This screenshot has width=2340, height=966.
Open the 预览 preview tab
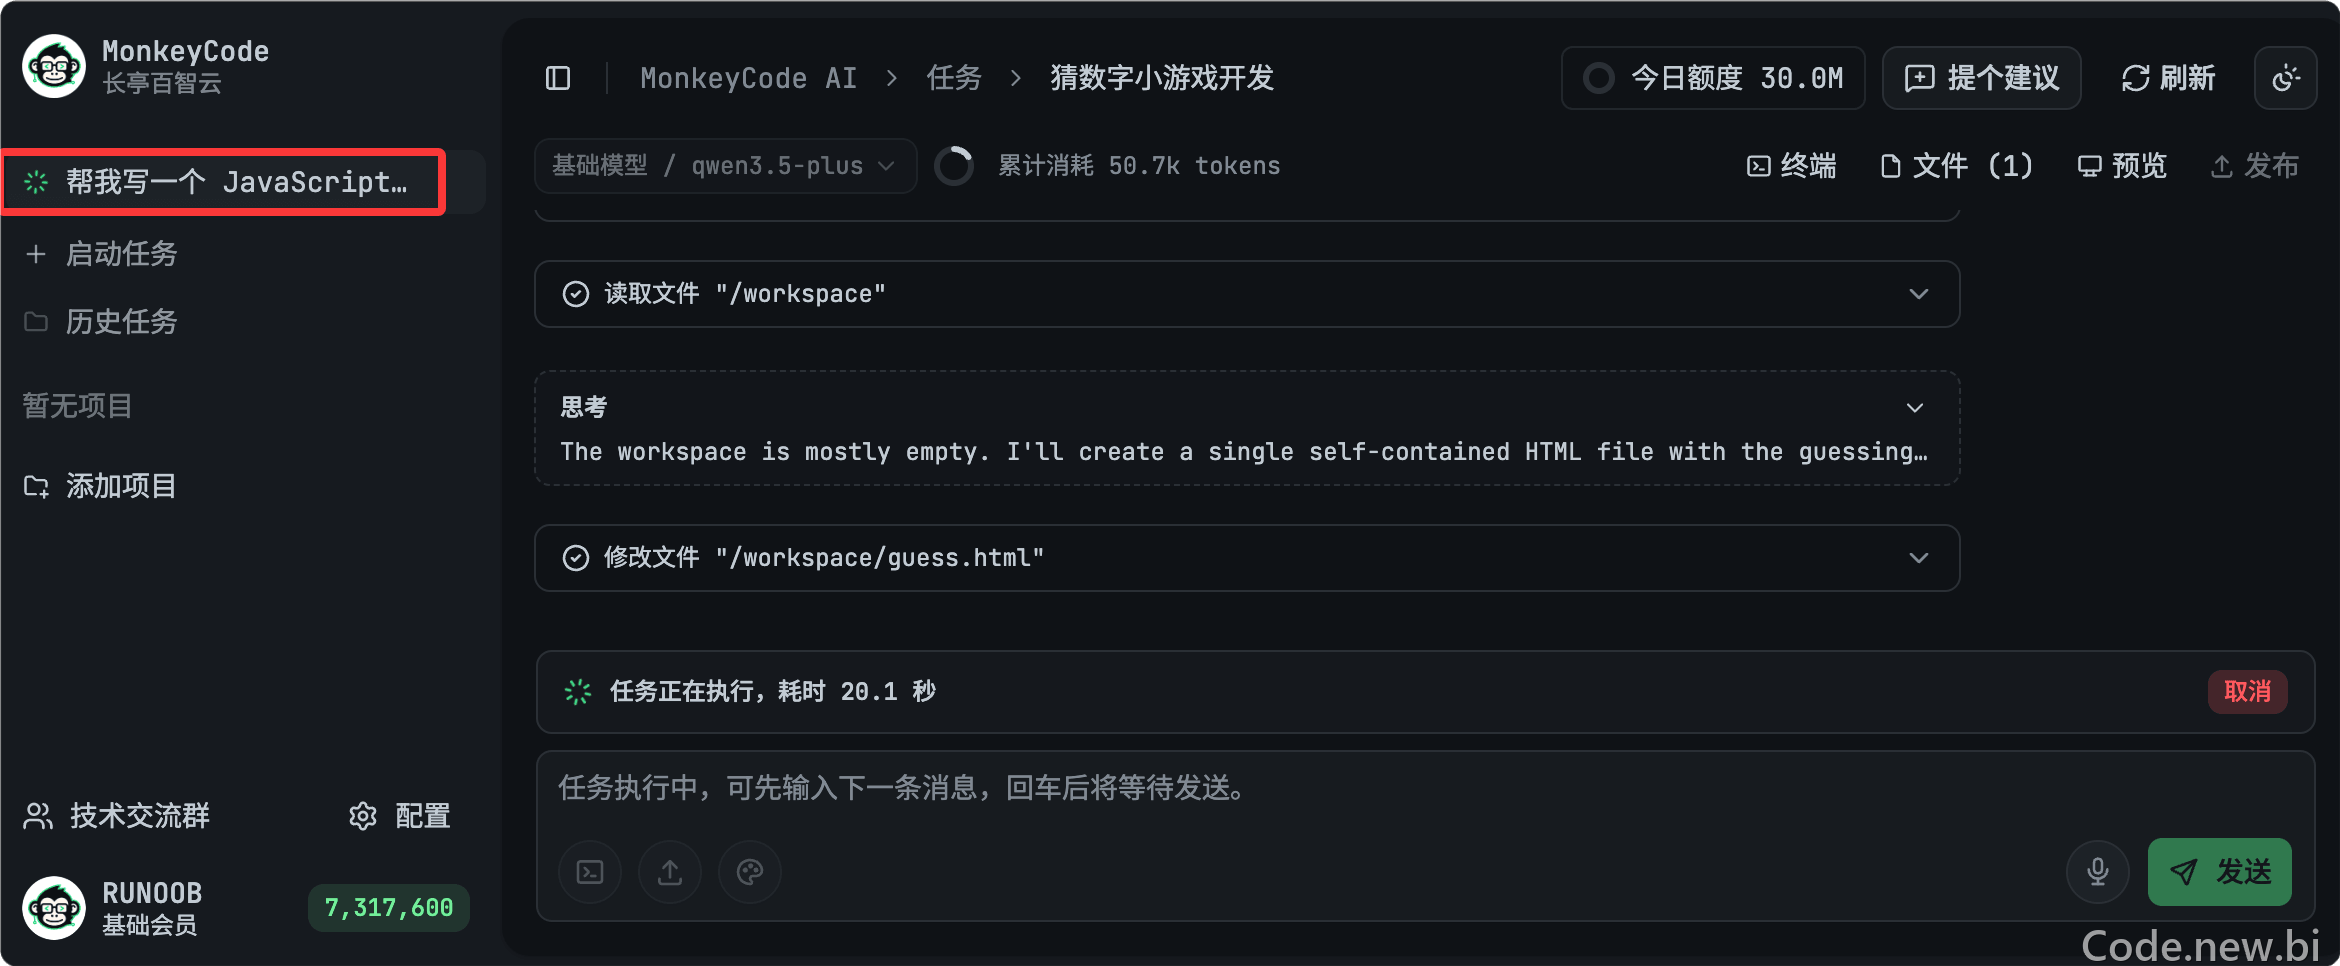point(2122,166)
